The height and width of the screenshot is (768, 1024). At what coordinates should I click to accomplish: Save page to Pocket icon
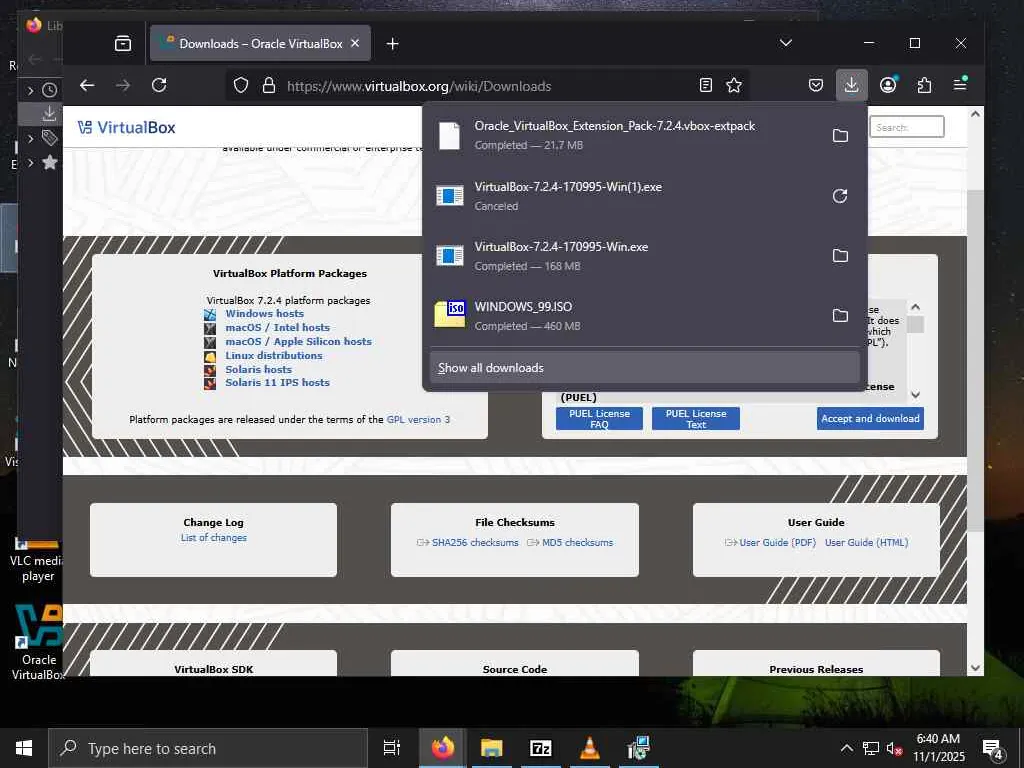(x=816, y=86)
